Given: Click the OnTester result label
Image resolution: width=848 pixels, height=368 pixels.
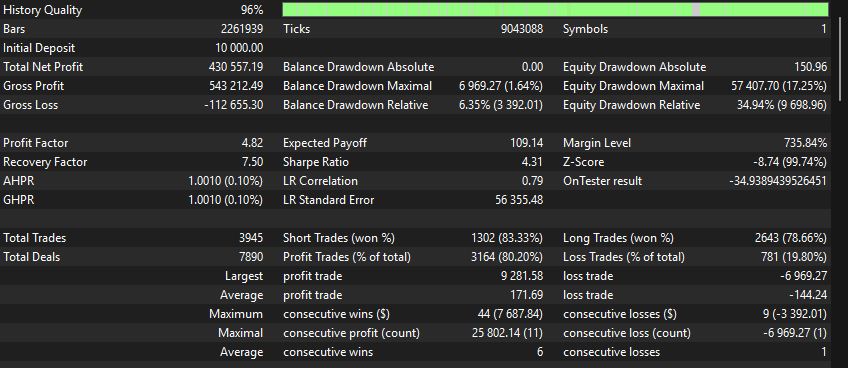Looking at the screenshot, I should 602,181.
